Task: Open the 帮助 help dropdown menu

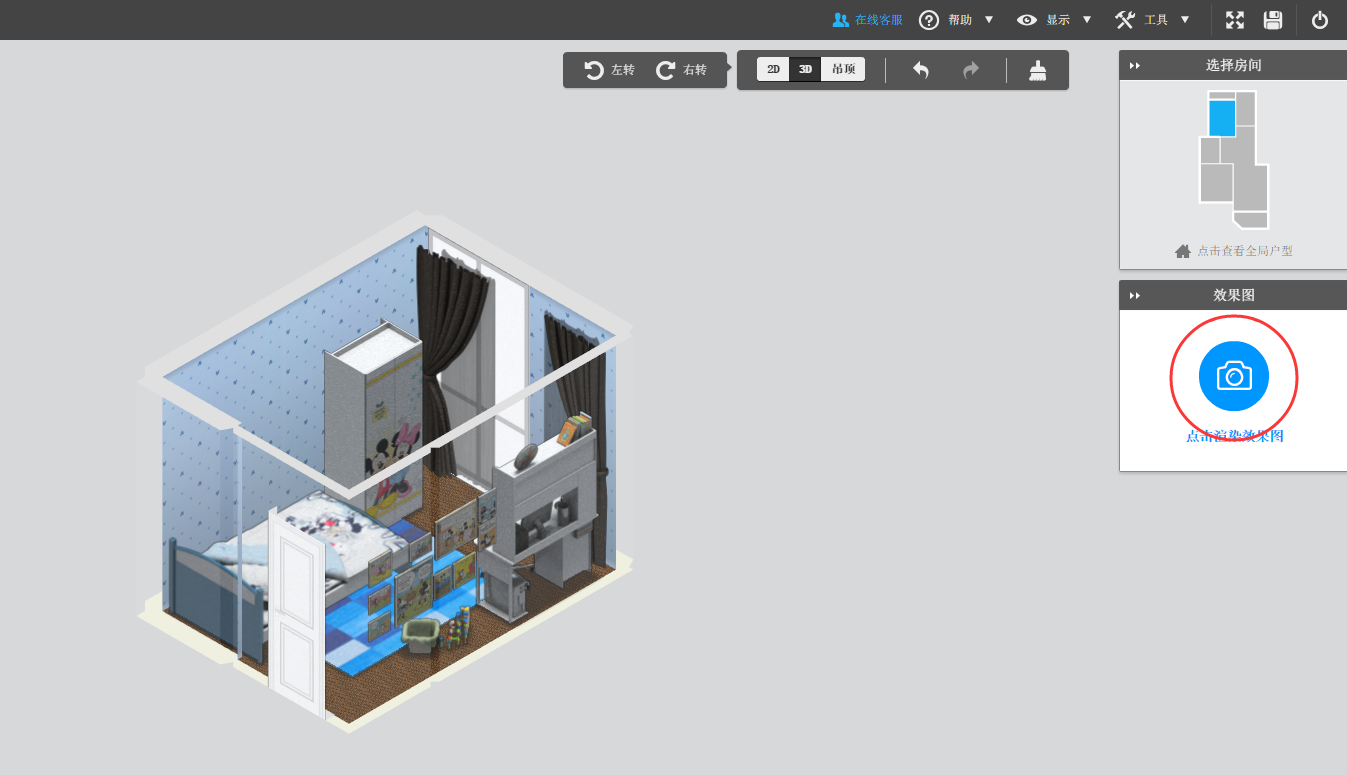Action: coord(957,20)
